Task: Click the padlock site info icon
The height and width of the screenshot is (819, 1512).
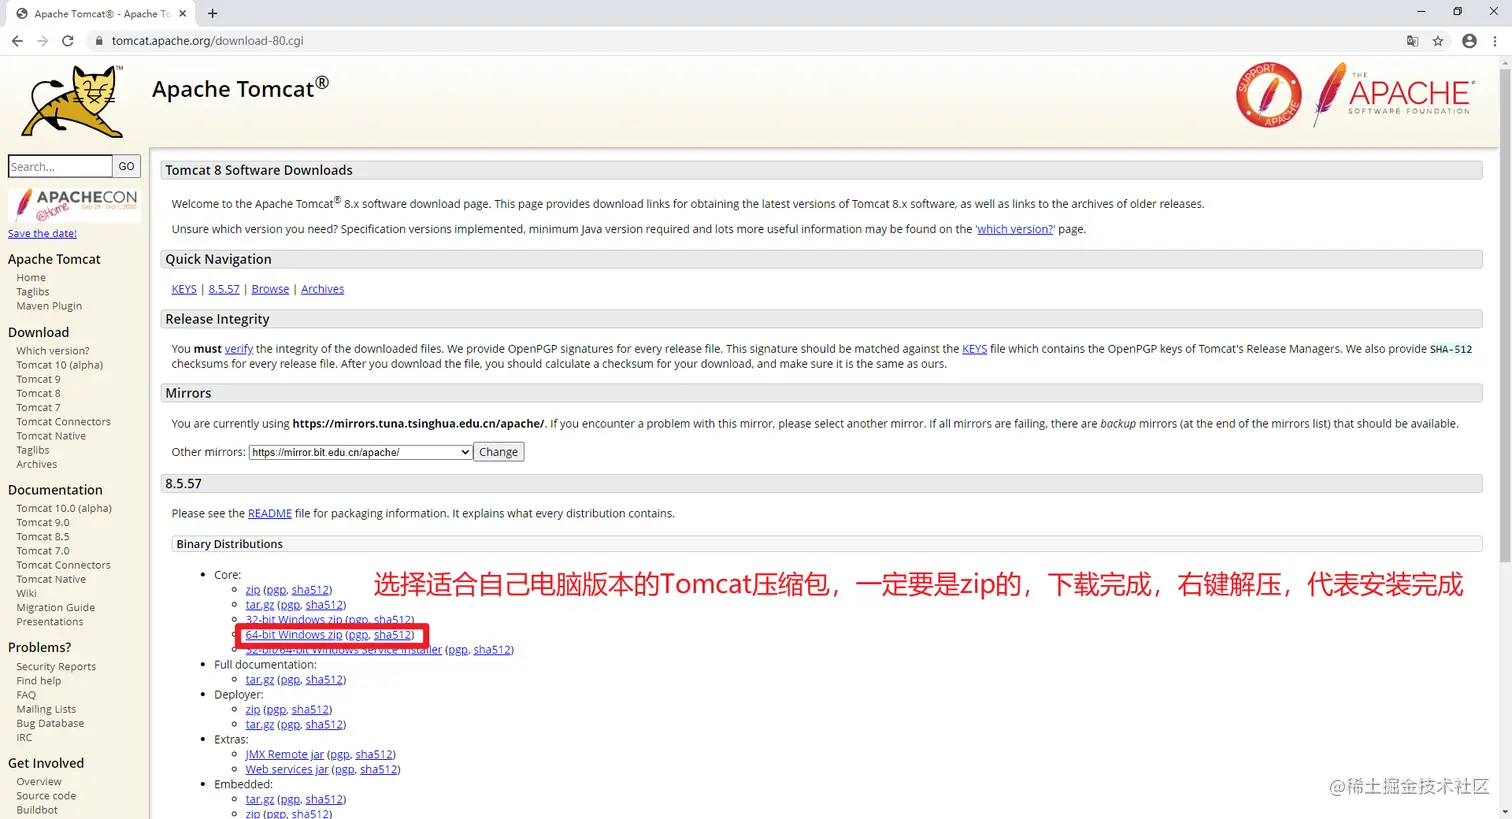Action: 98,41
